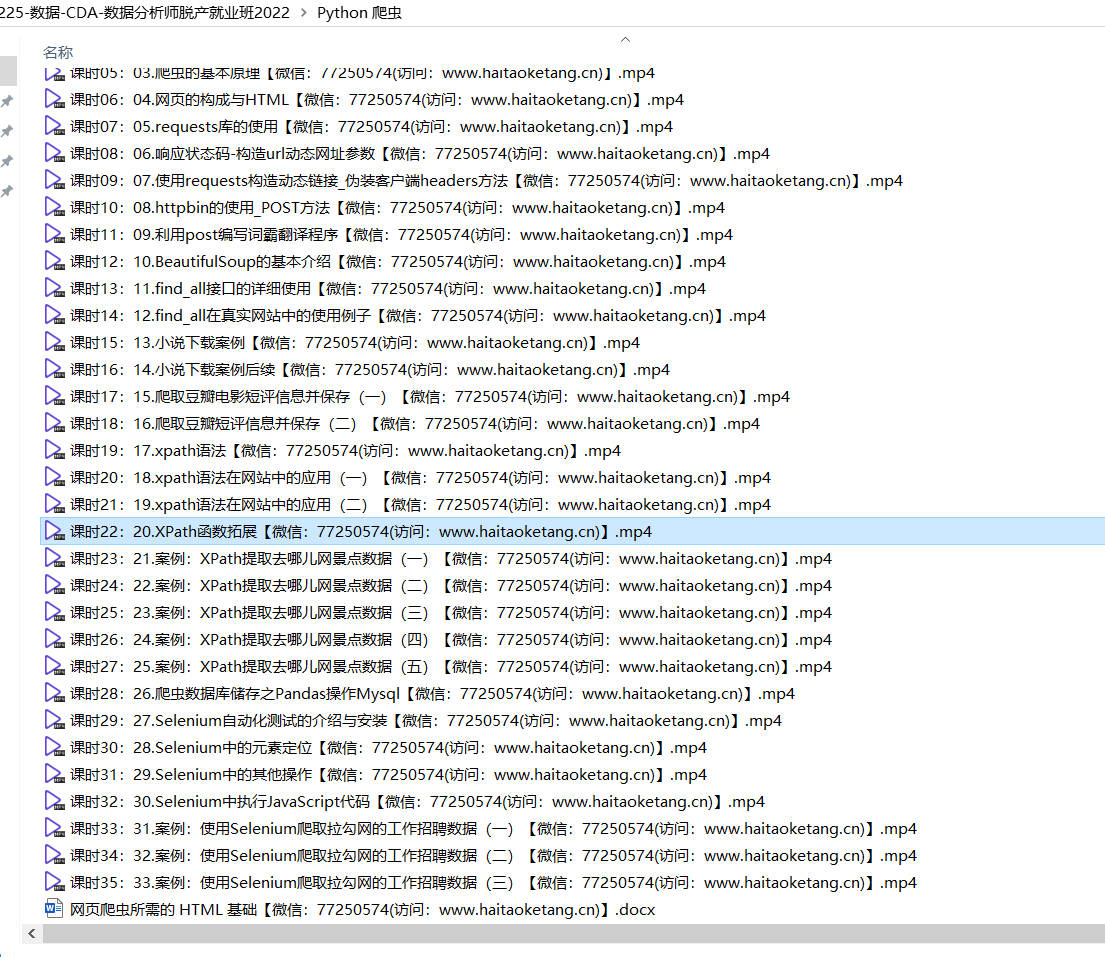
Task: Click the video icon of 课时22 file
Action: point(54,531)
